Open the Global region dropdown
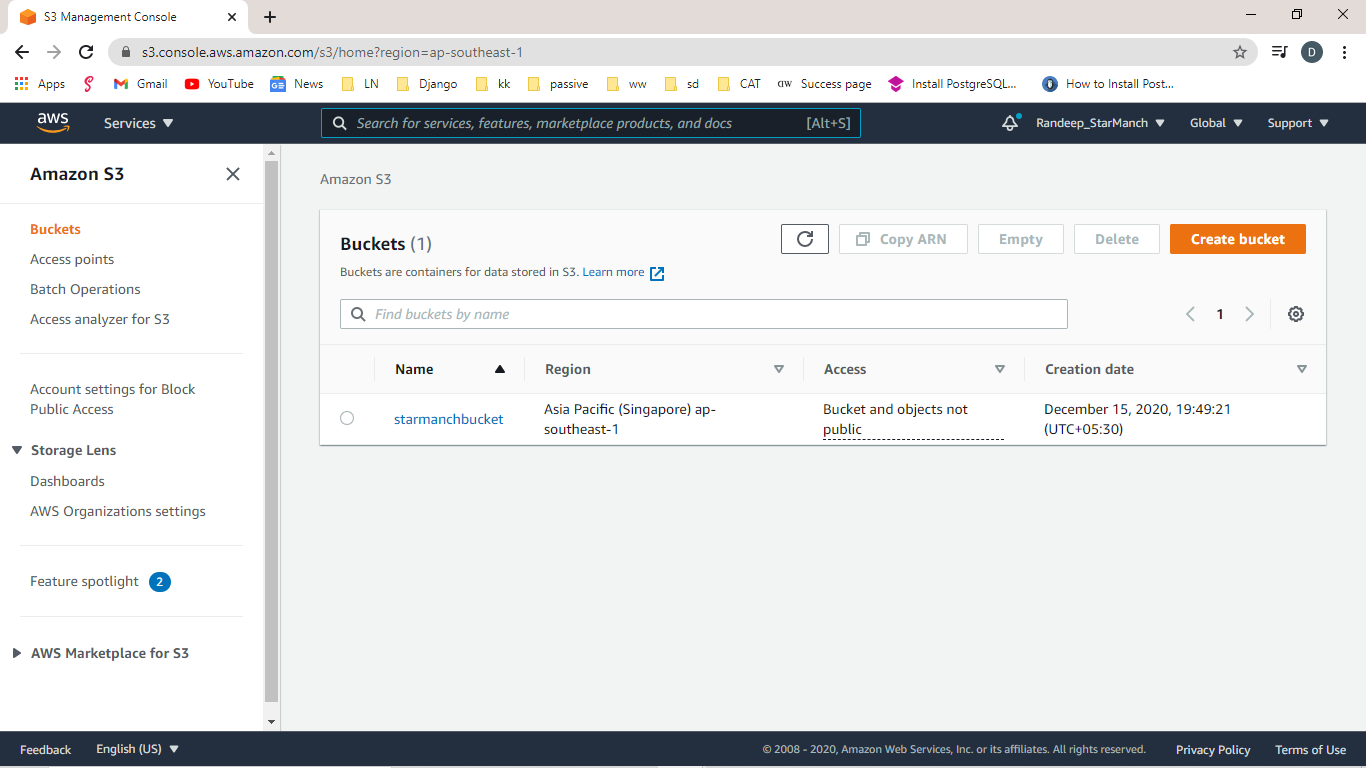 (1217, 123)
